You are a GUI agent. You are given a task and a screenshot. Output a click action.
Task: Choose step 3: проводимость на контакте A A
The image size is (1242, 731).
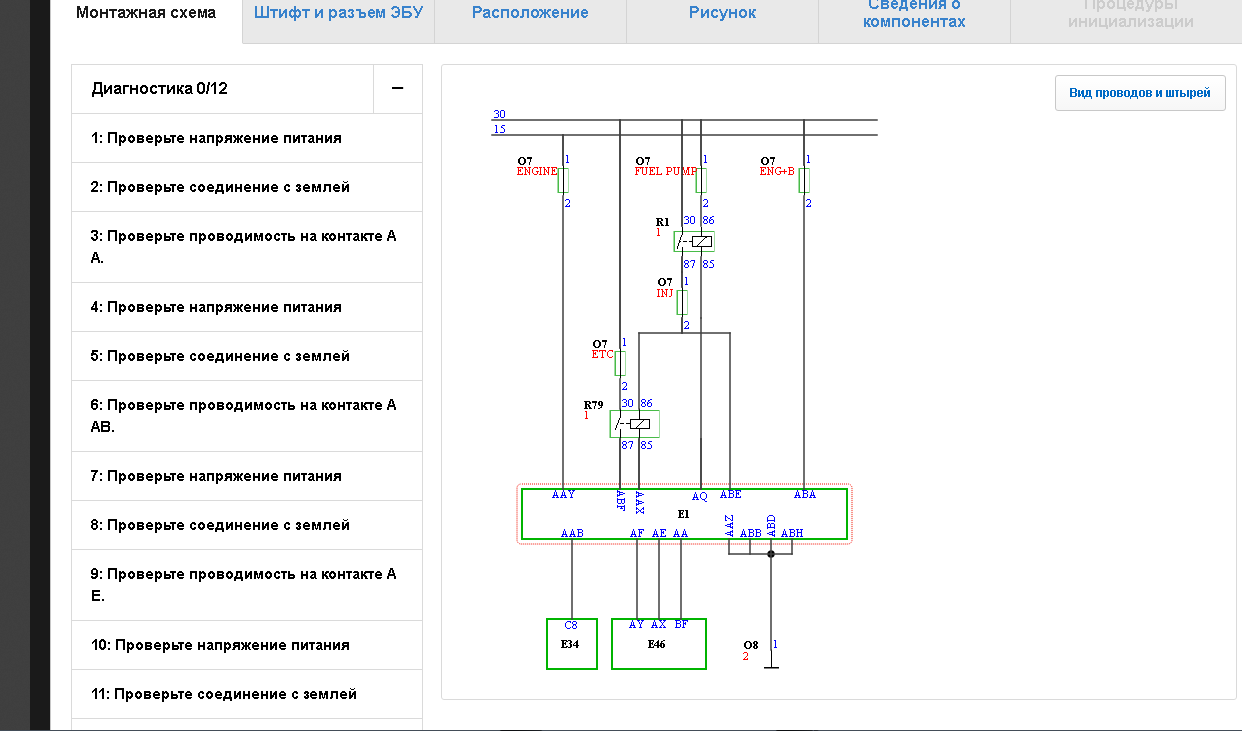[x=247, y=247]
